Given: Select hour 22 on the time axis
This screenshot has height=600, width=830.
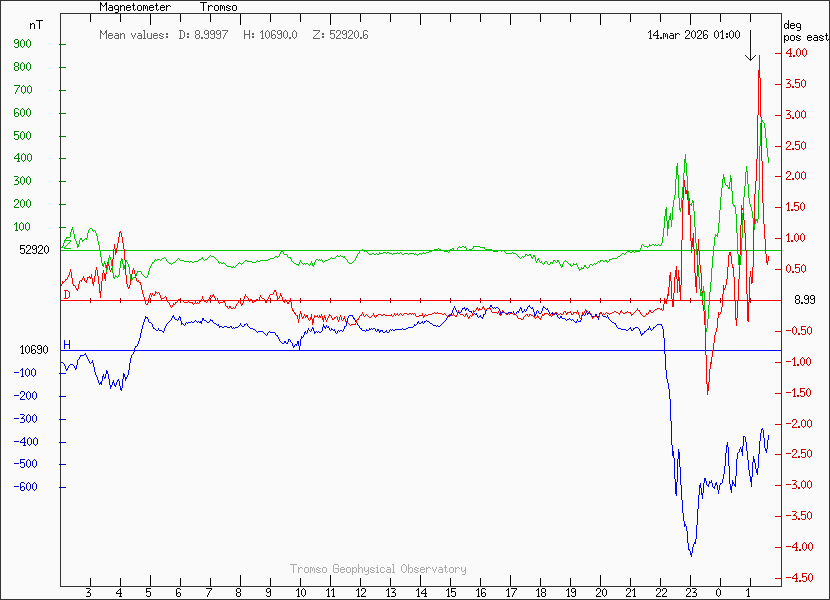Looking at the screenshot, I should coord(660,593).
